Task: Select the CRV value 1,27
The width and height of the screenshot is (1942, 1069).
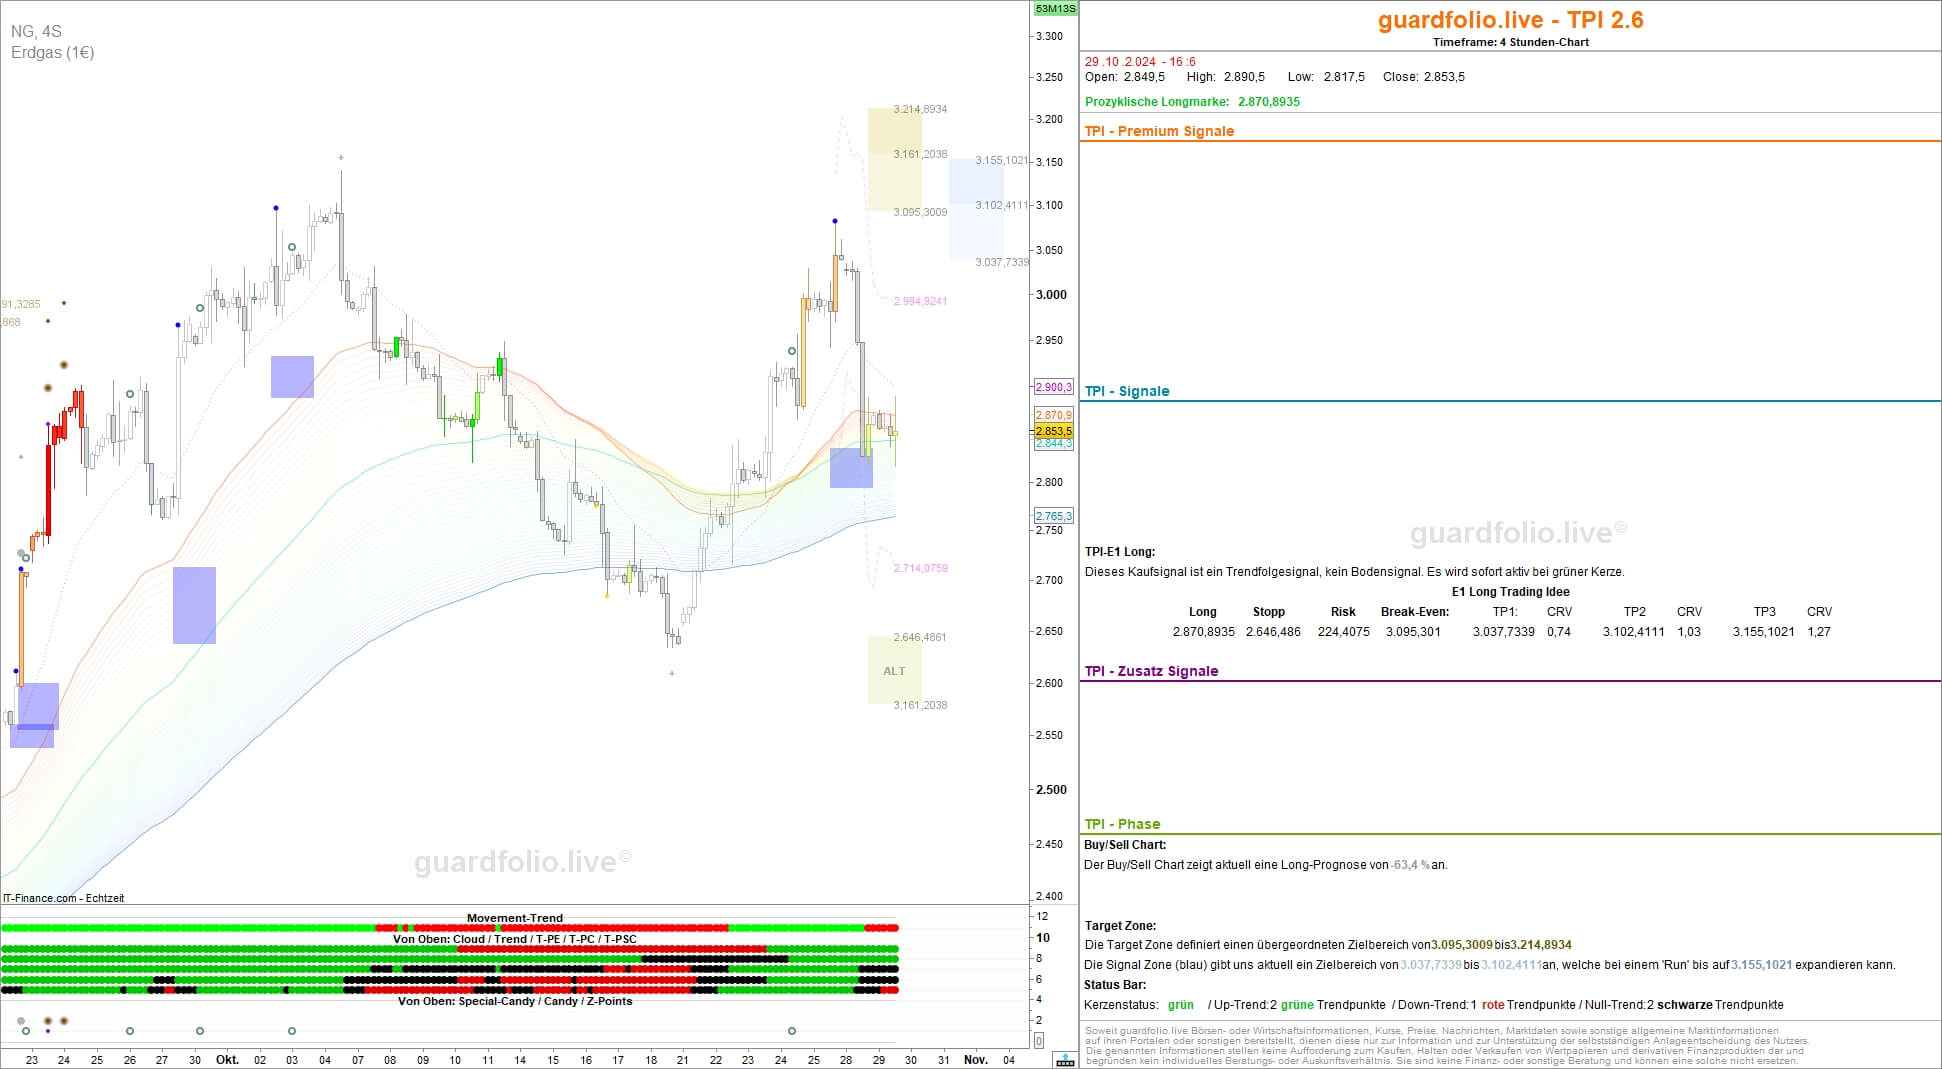Action: [1819, 632]
